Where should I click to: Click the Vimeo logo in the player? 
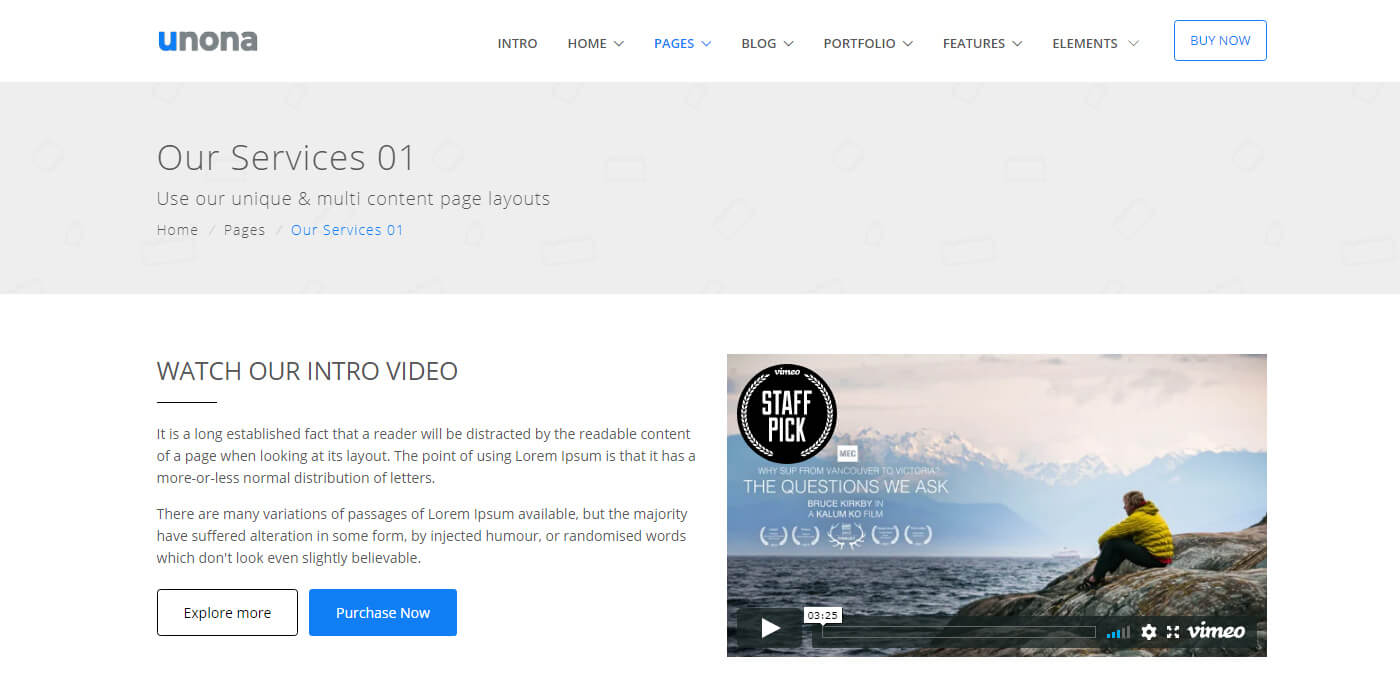point(1216,631)
